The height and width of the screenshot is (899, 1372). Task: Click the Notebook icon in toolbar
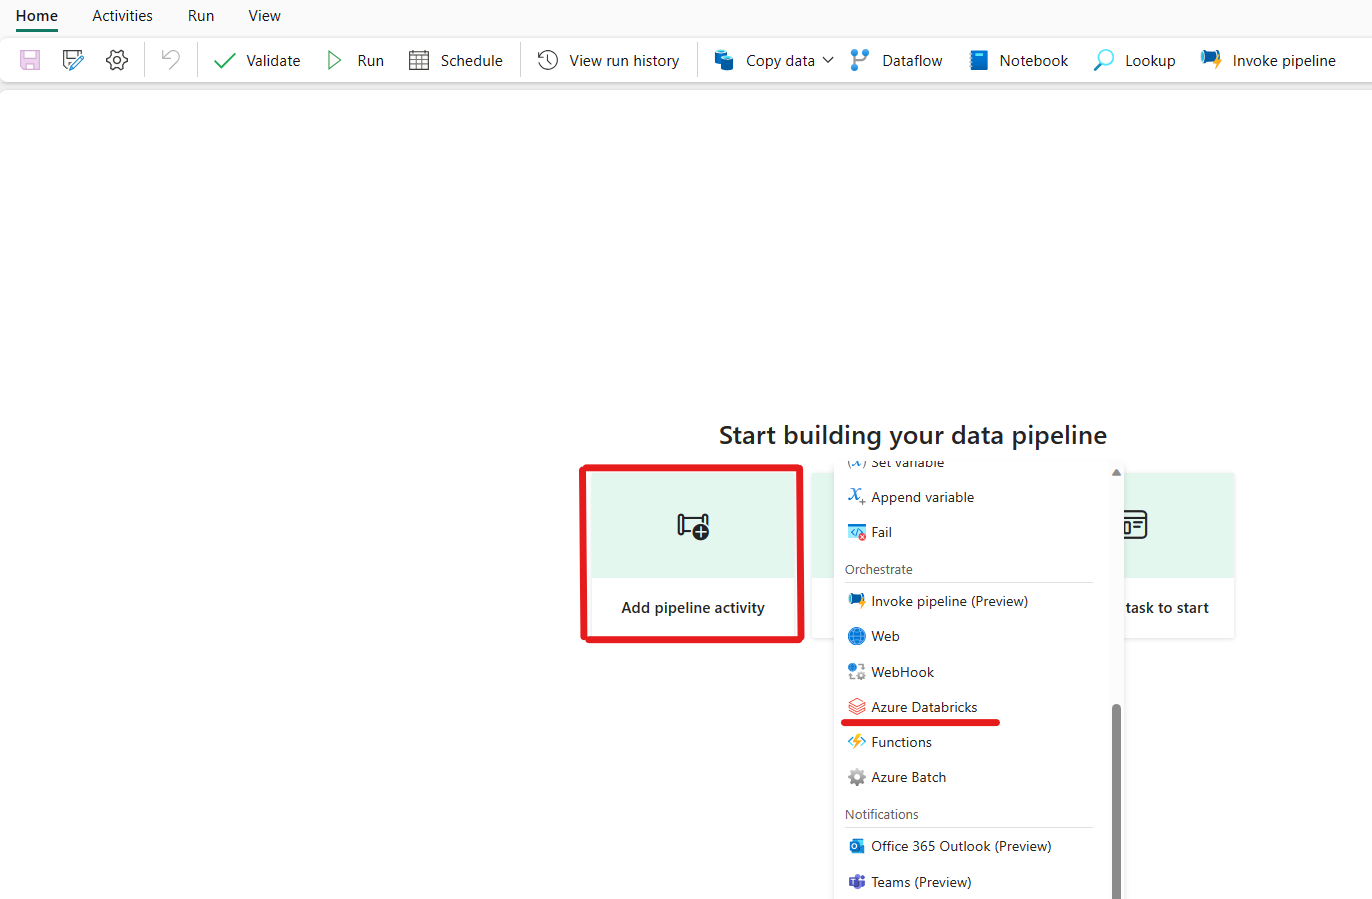click(979, 60)
